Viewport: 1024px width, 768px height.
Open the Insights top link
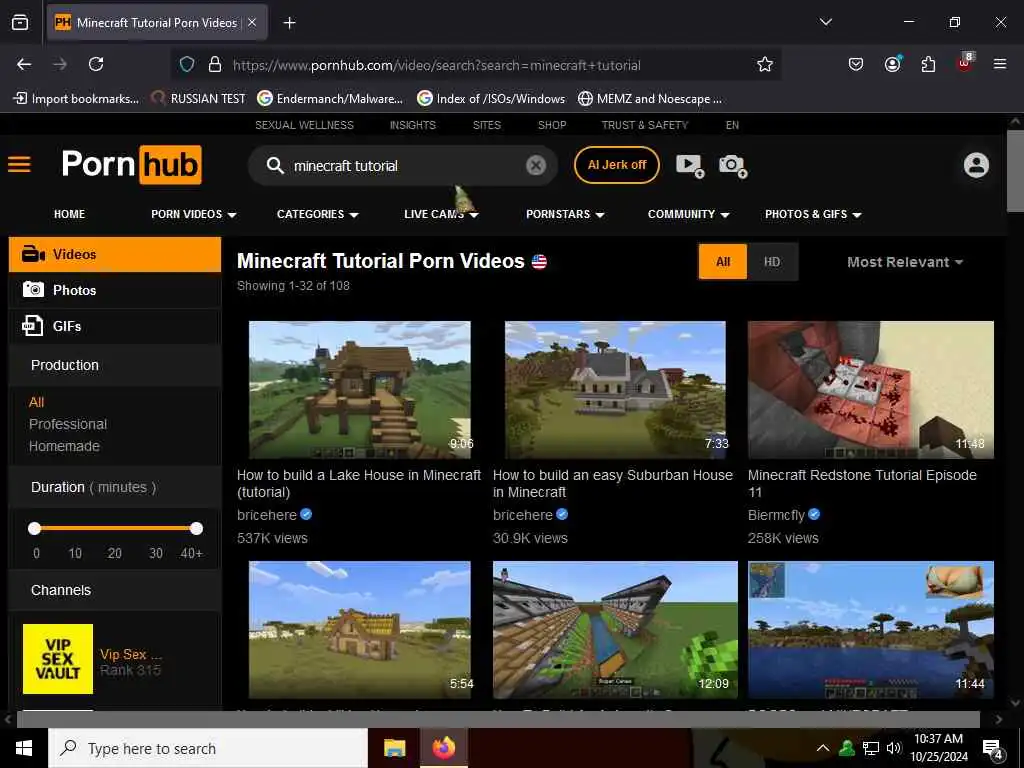[413, 125]
